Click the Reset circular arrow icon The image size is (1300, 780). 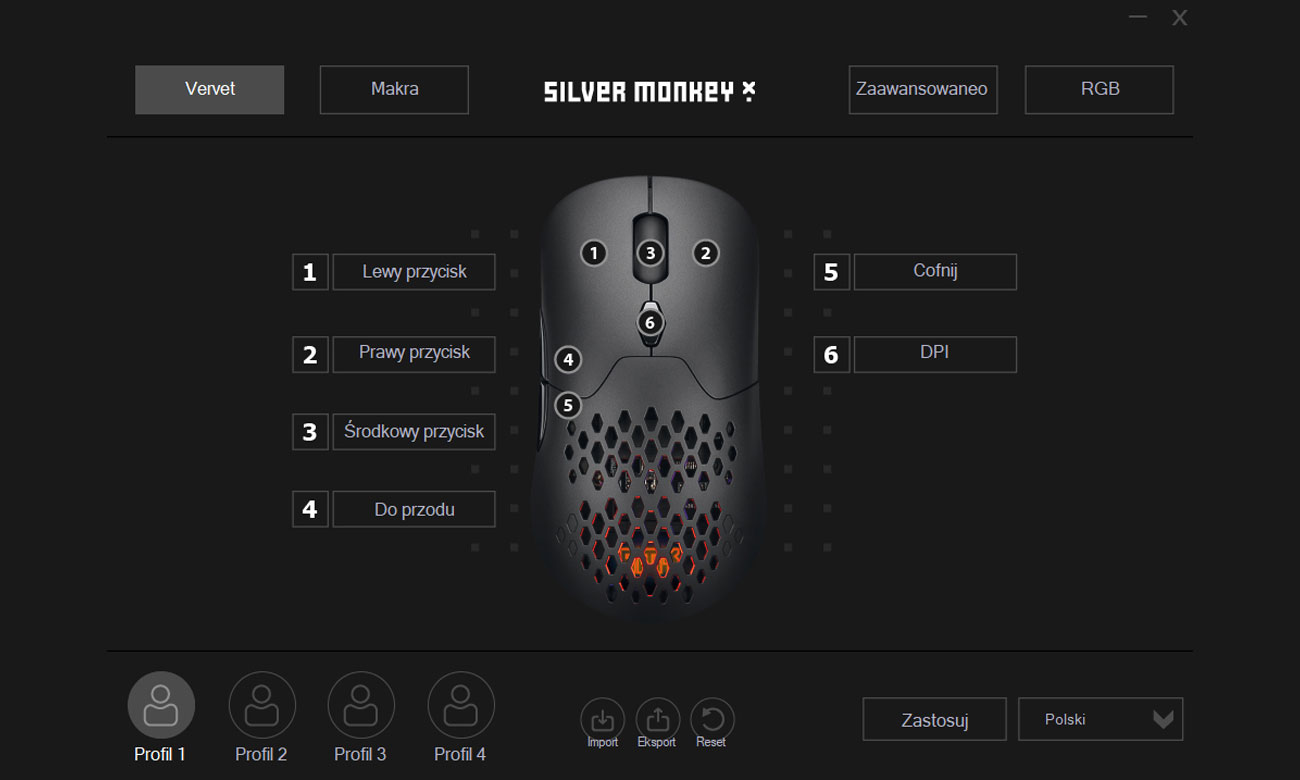point(712,719)
